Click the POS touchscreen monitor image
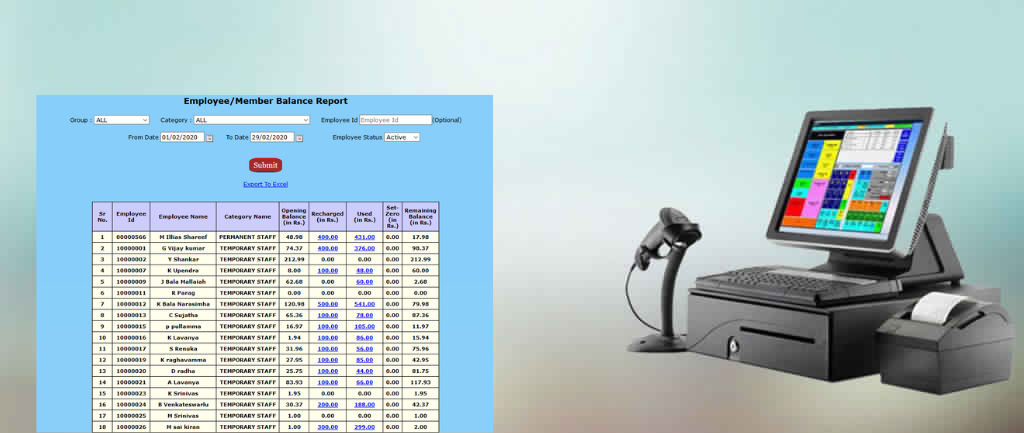Screen dimensions: 1024x433 852,182
